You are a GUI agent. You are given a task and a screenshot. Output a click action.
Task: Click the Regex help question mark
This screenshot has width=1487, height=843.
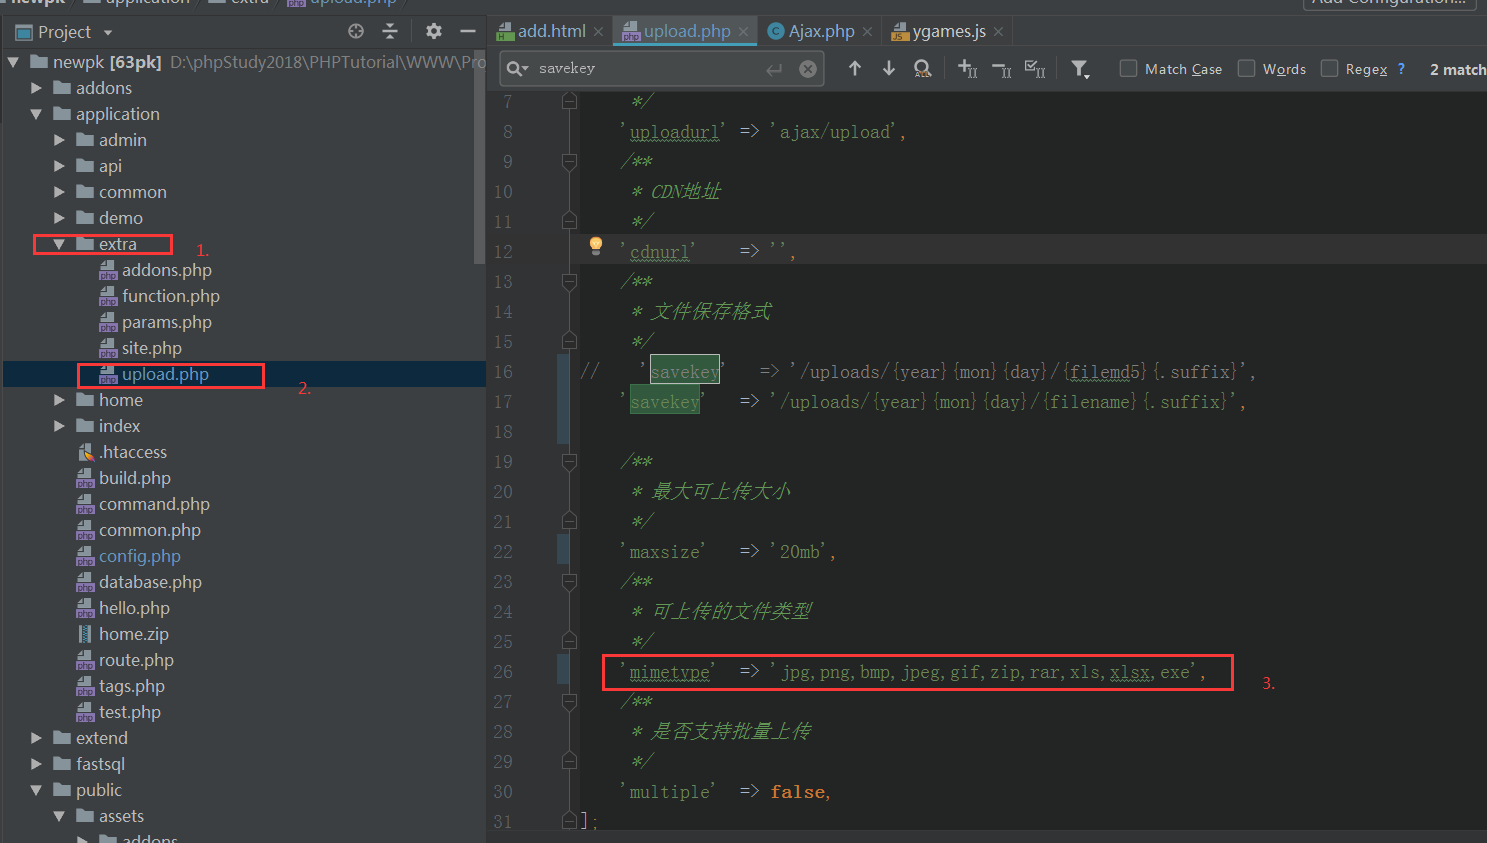coord(1400,68)
